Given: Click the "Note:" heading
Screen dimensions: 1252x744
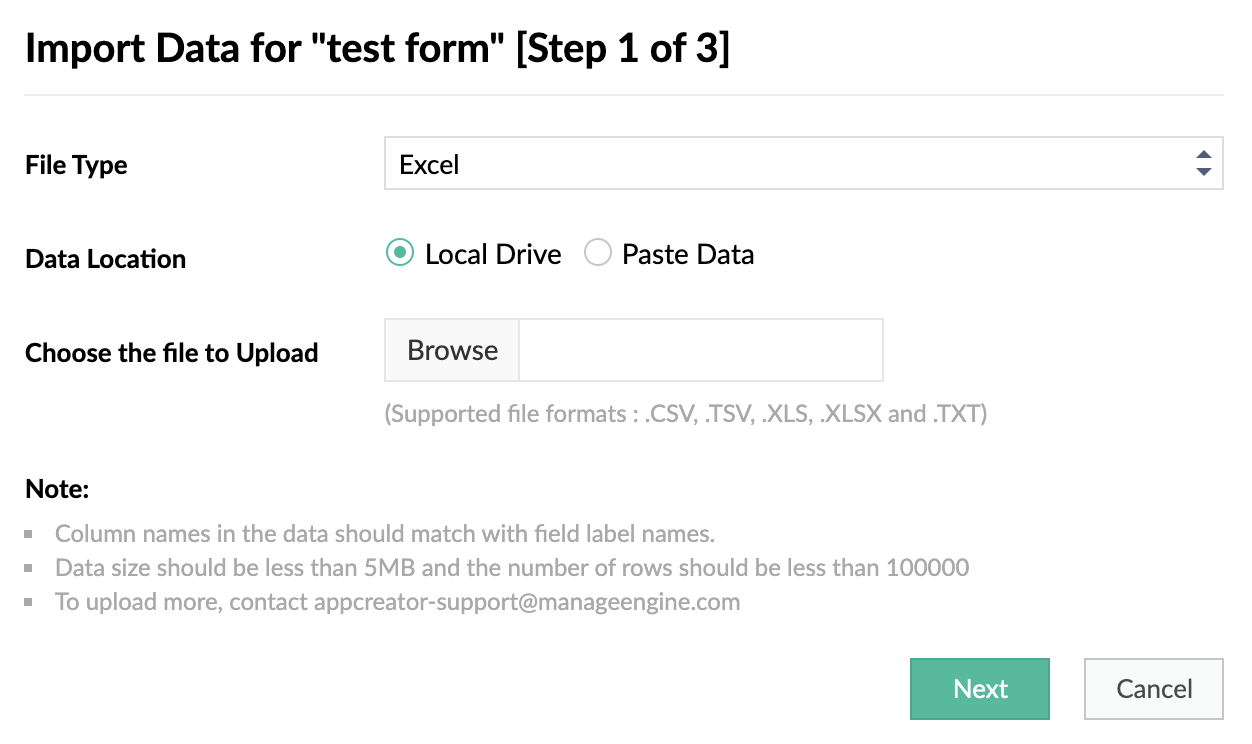Looking at the screenshot, I should [x=57, y=490].
